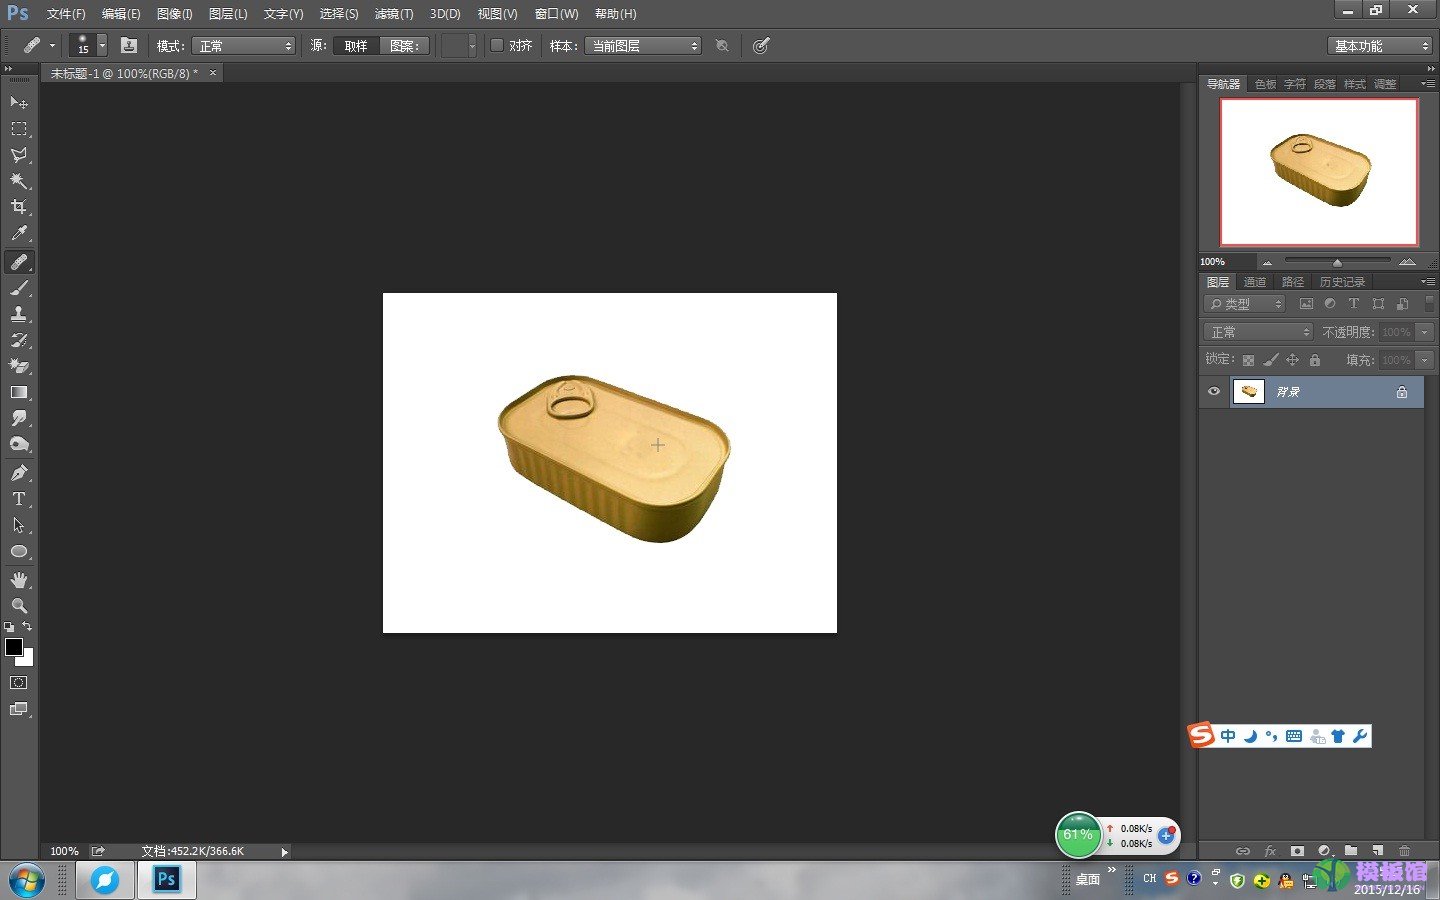Open the 不透明度 opacity dropdown arrow
The height and width of the screenshot is (900, 1440).
[1425, 332]
